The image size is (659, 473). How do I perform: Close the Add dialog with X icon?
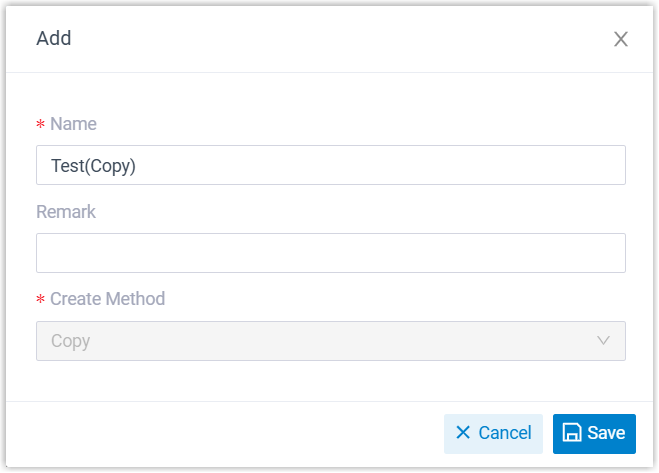(621, 39)
